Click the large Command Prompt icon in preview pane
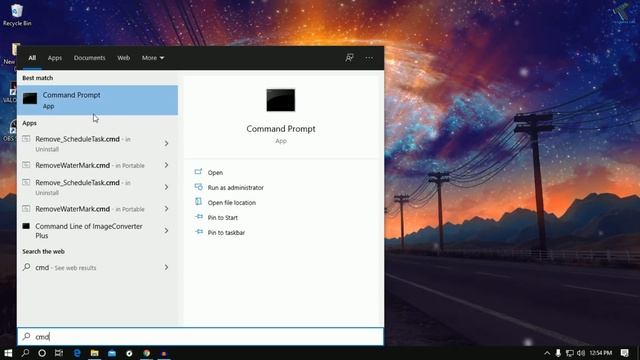This screenshot has height=360, width=640. coord(281,100)
